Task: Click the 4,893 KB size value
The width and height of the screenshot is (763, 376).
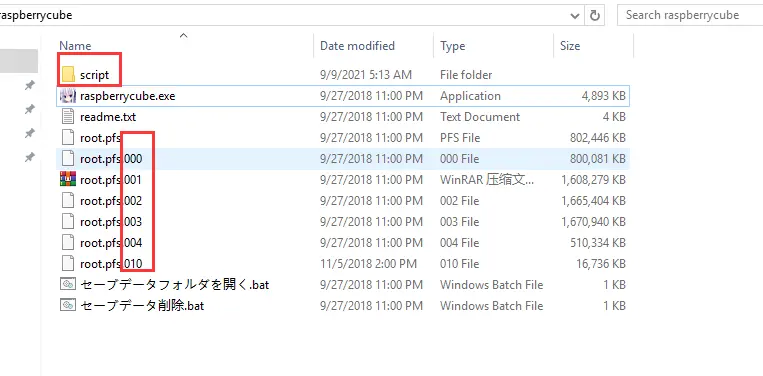Action: click(603, 96)
